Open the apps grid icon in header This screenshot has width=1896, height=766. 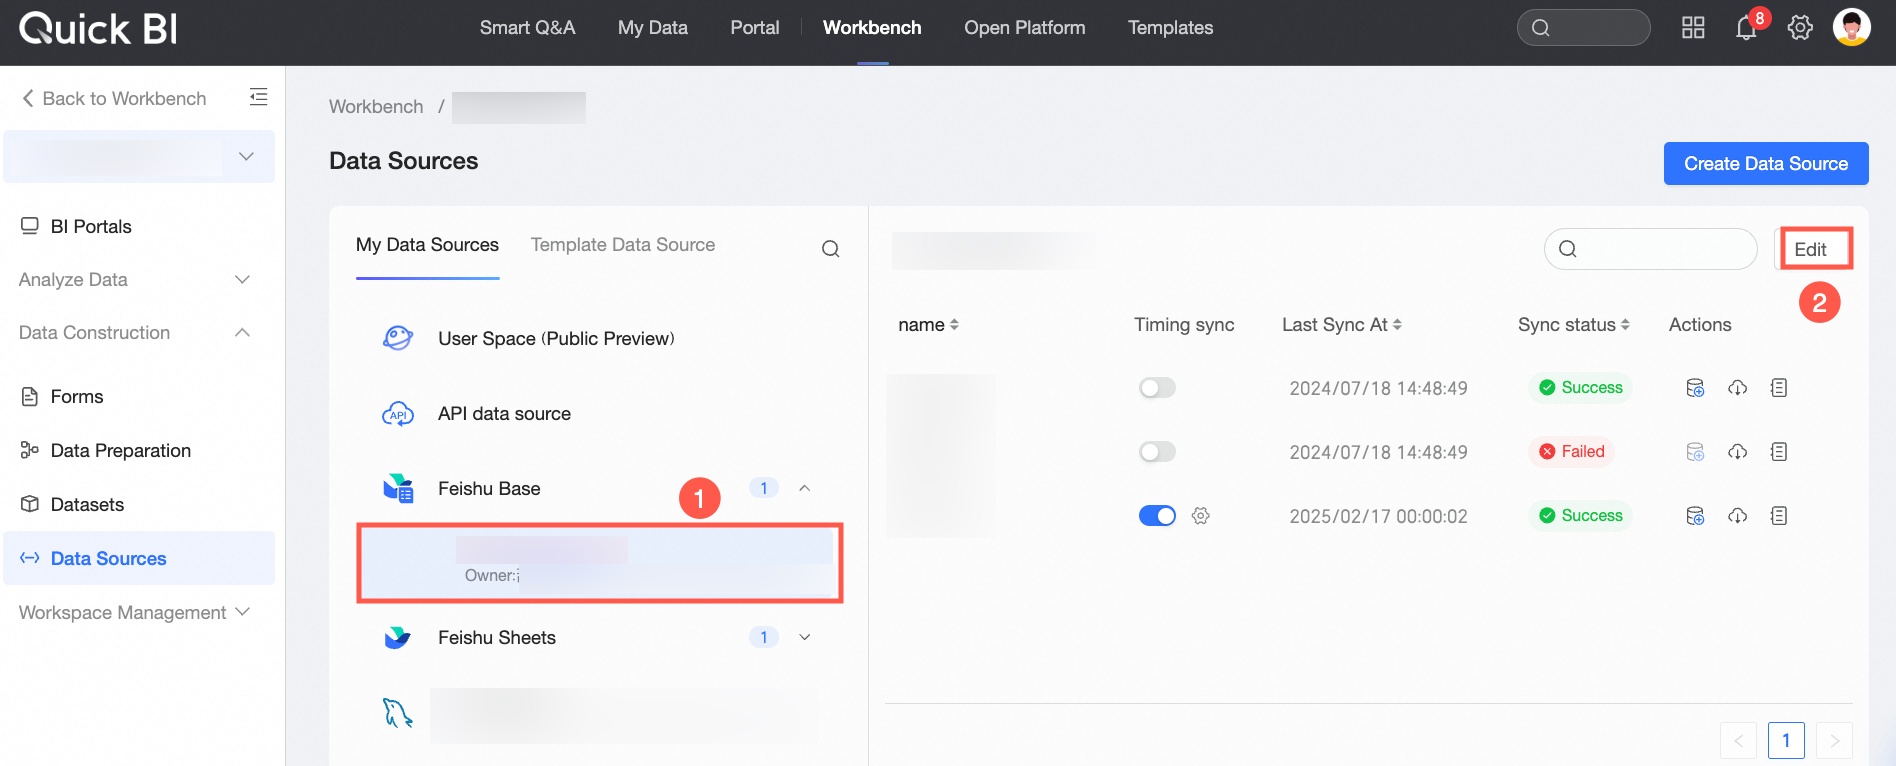(1693, 28)
